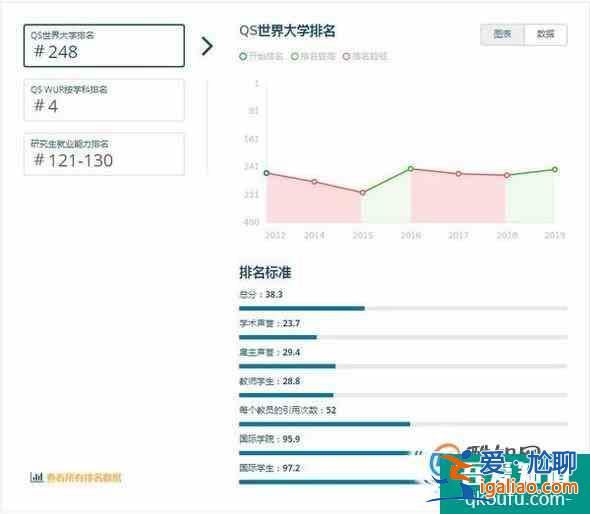Select the QS世界大学排名 #248 card
Image resolution: width=590 pixels, height=514 pixels.
pyautogui.click(x=104, y=46)
